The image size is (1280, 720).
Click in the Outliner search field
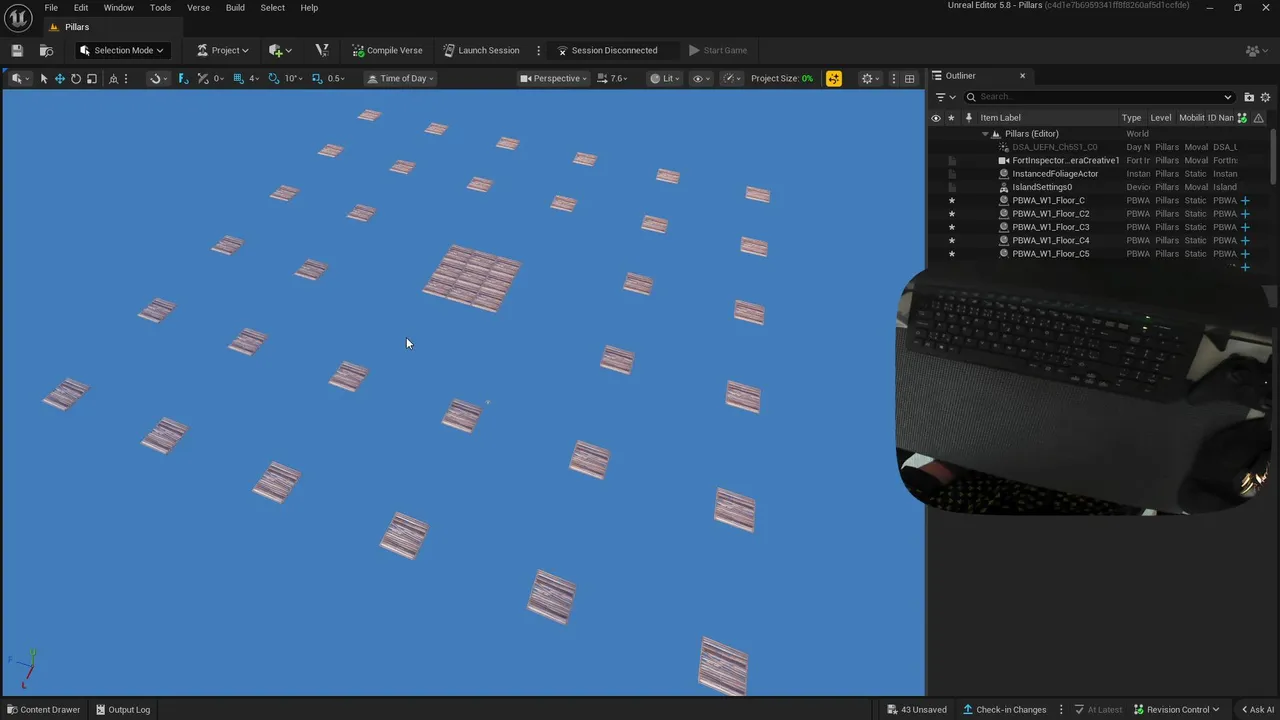coord(1100,97)
